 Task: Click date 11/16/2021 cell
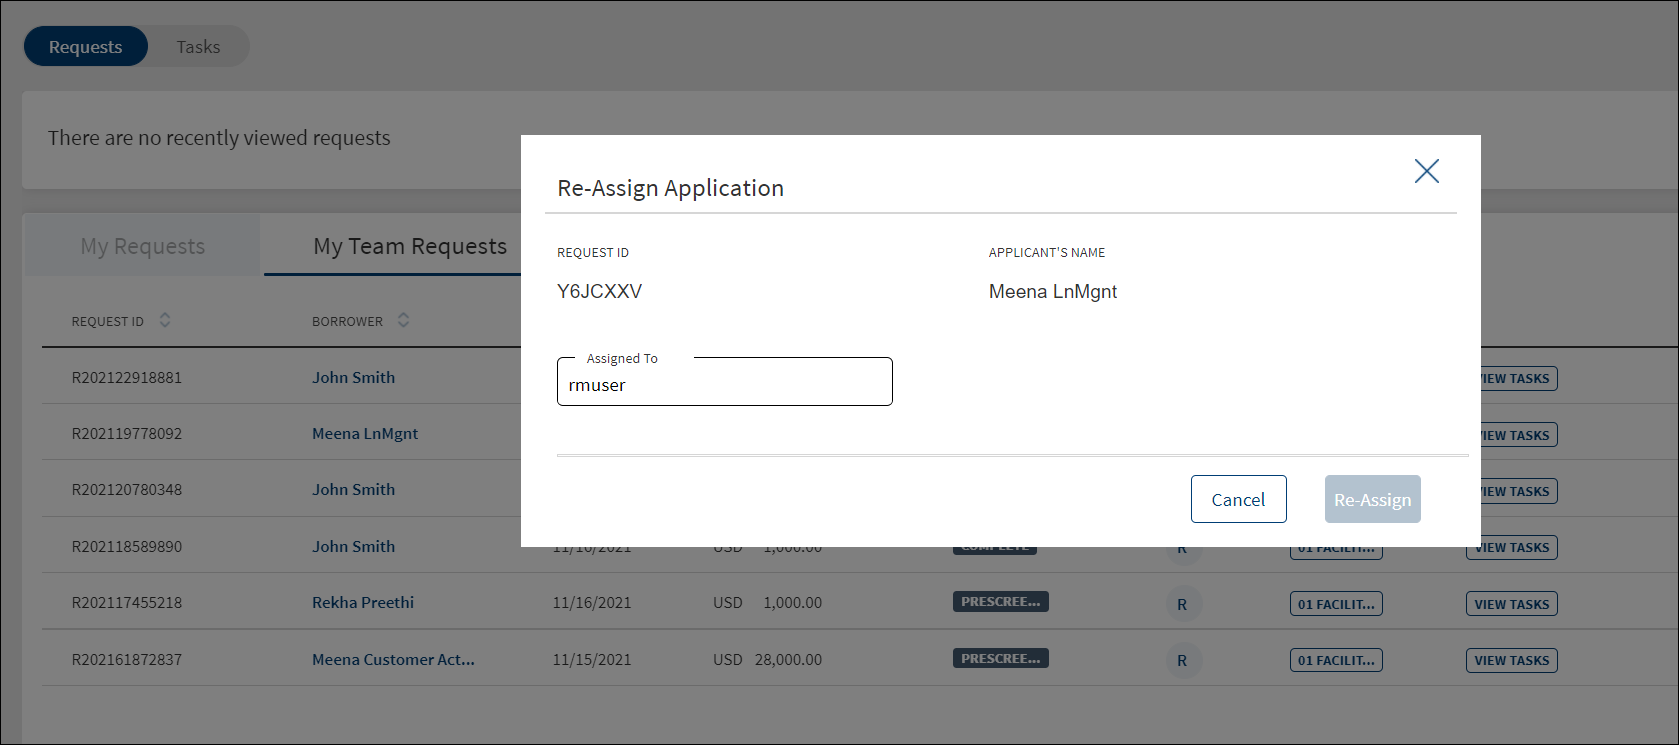click(x=592, y=603)
